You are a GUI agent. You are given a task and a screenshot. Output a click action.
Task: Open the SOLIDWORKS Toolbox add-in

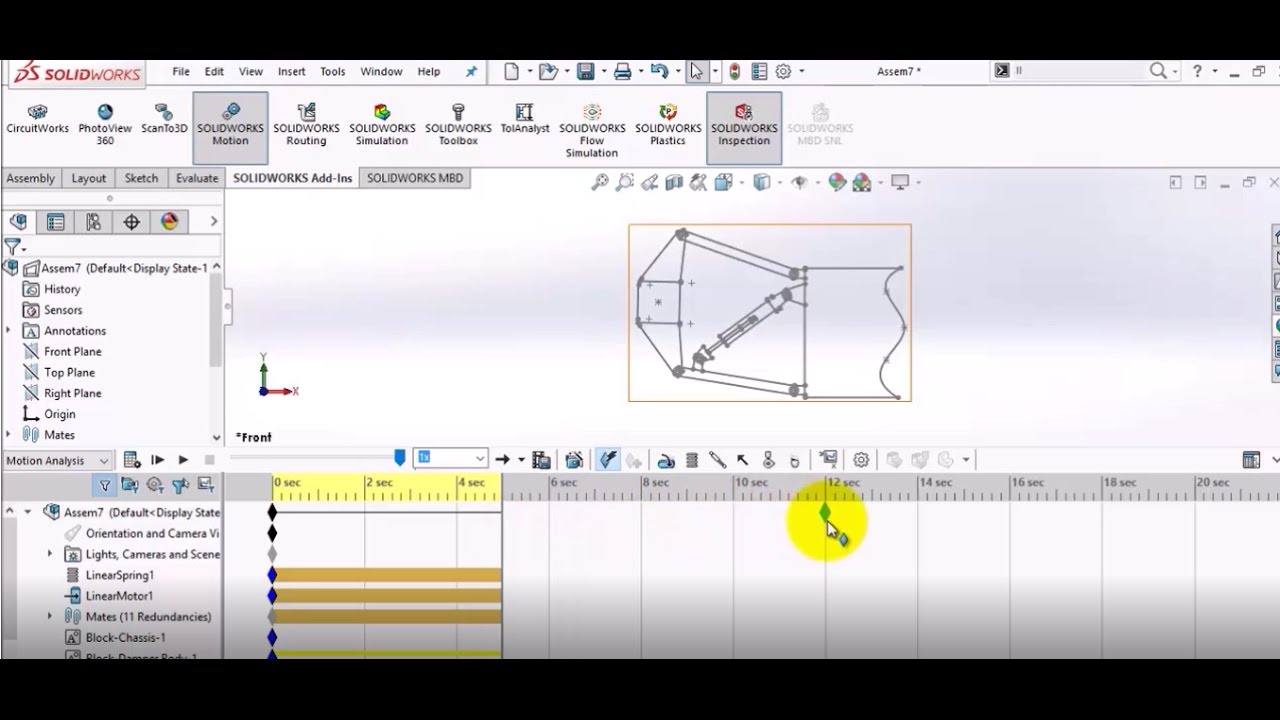[458, 126]
